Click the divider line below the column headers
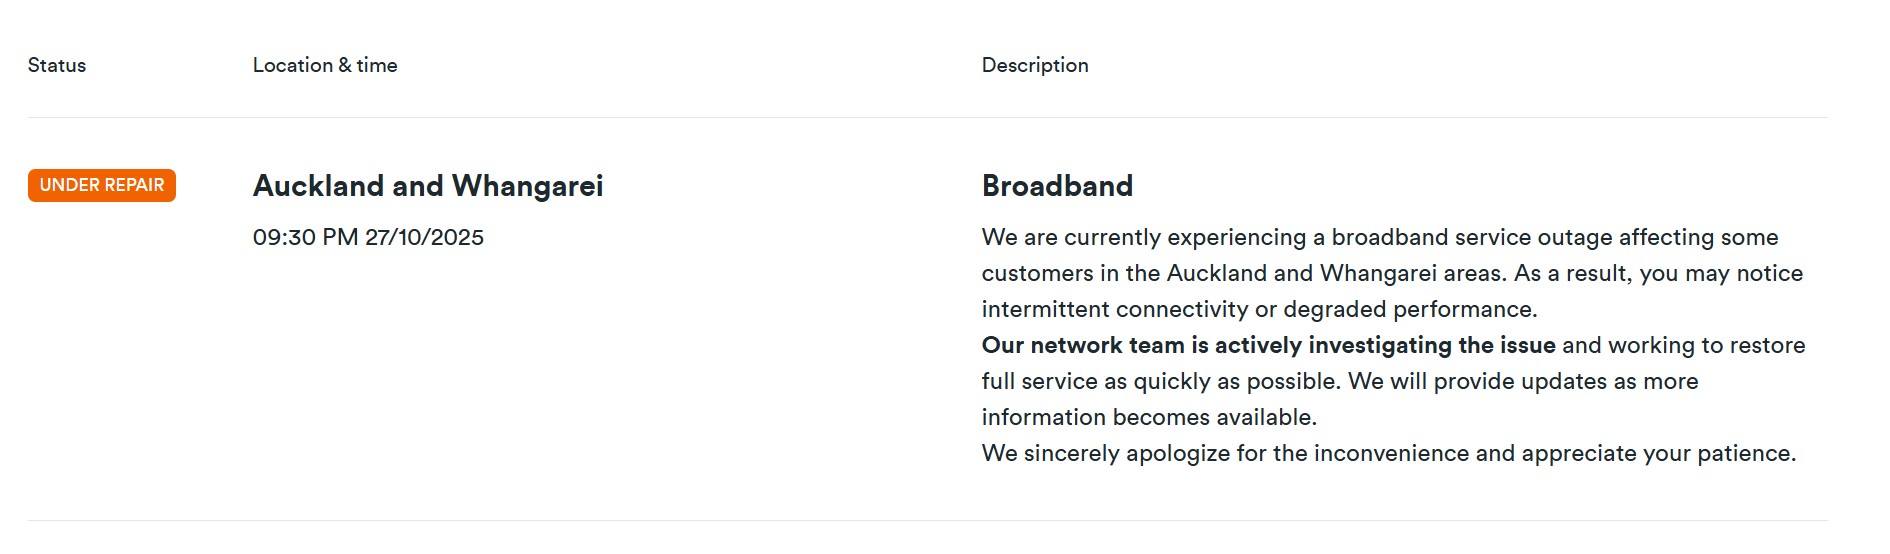This screenshot has height=554, width=1890. pyautogui.click(x=927, y=118)
